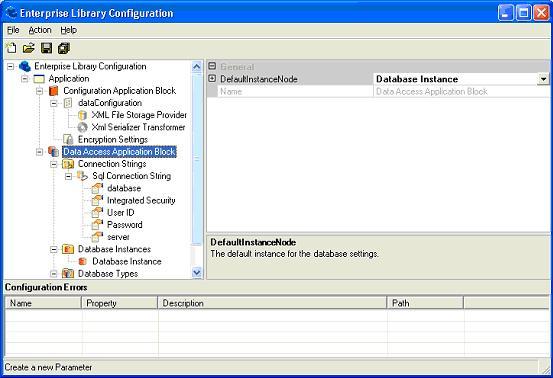Click the Database Instance node icon
The image size is (553, 378).
pyautogui.click(x=83, y=261)
